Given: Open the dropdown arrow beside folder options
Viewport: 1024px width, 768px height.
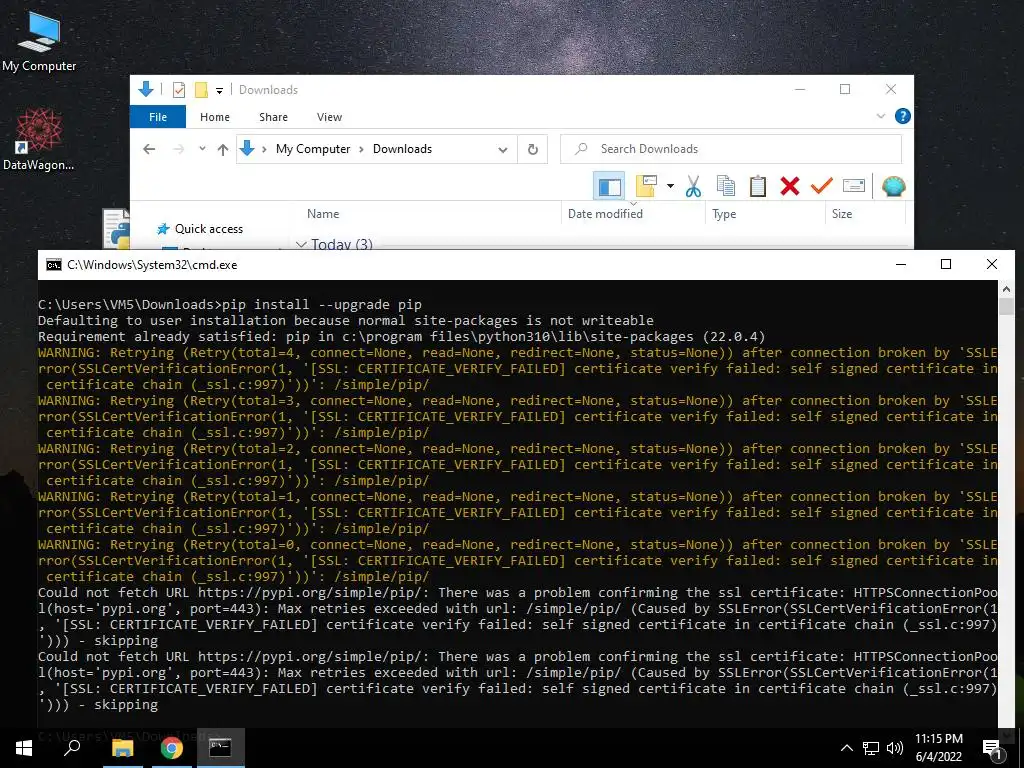Looking at the screenshot, I should (x=670, y=187).
